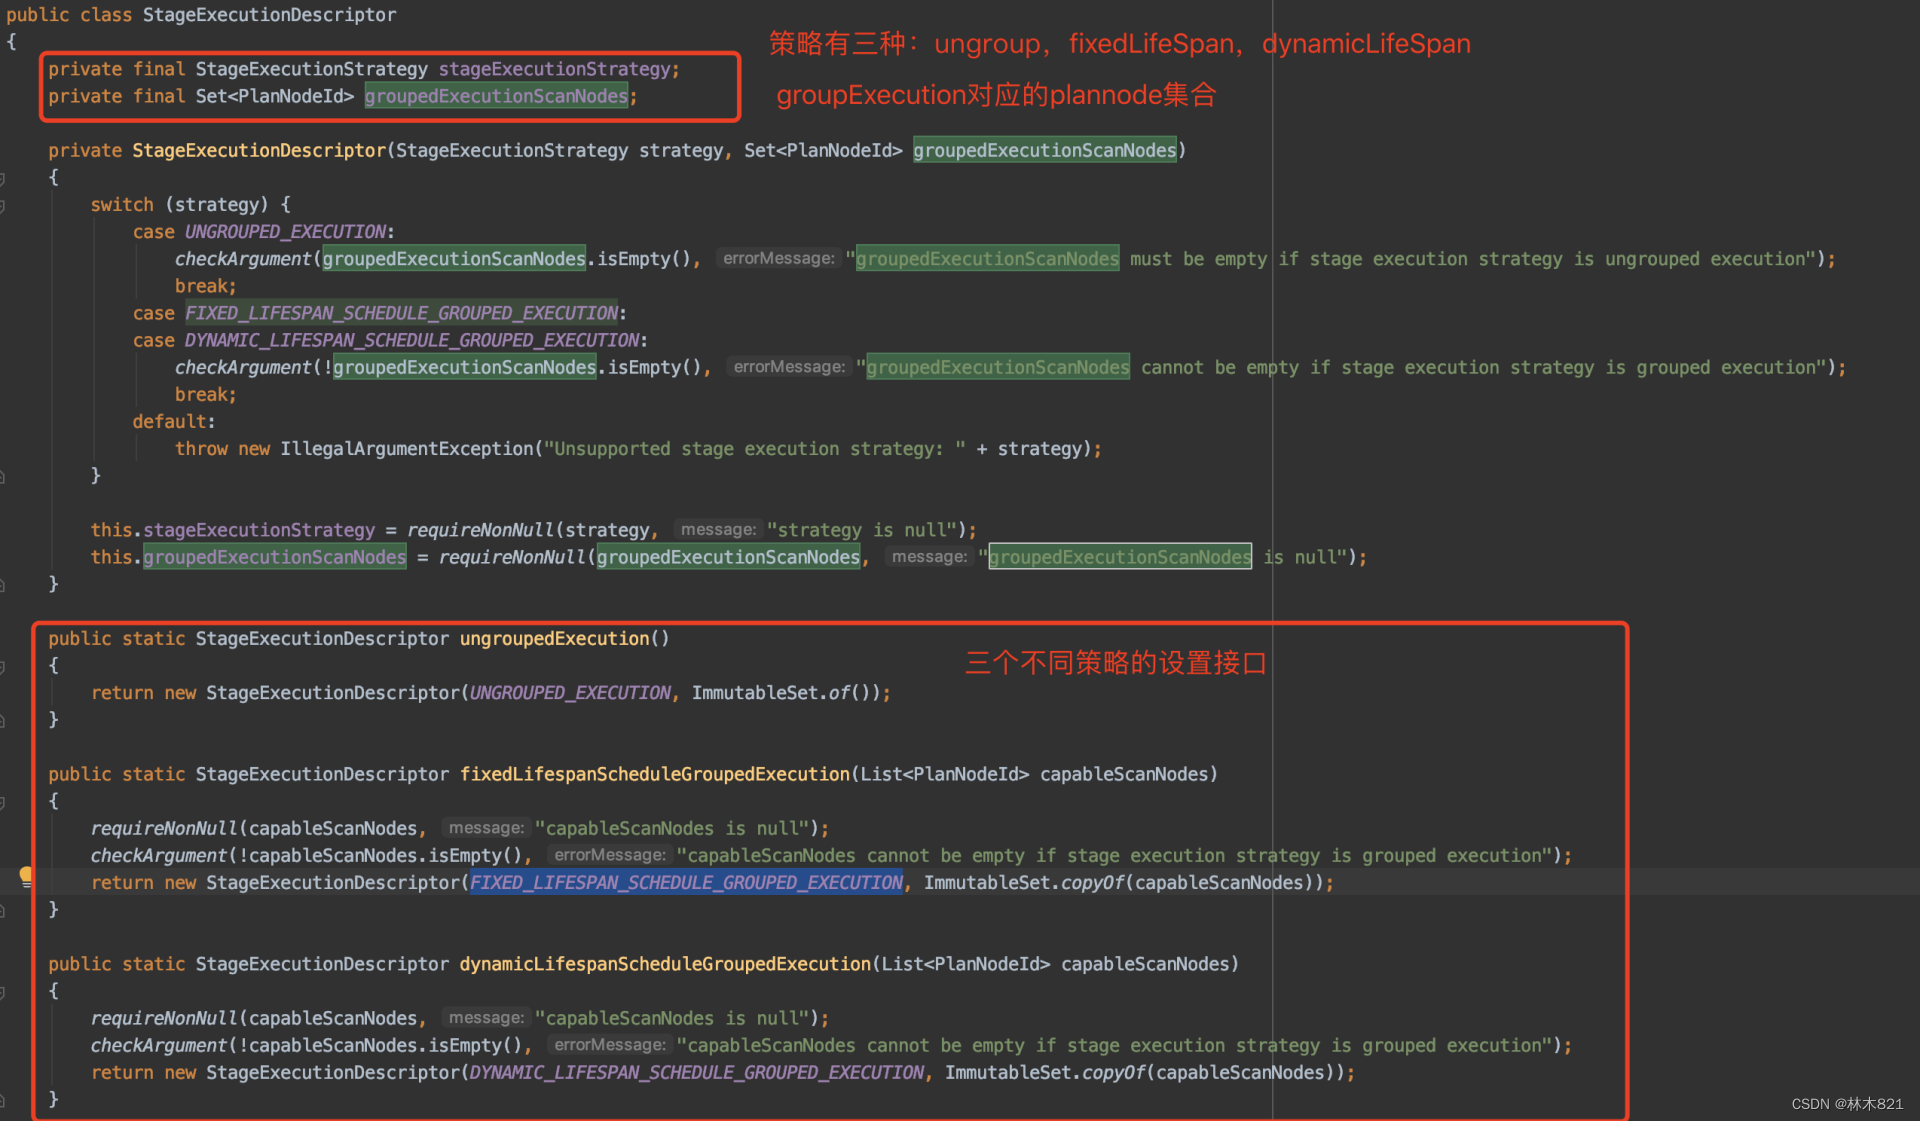Collapse the private constructor body fold marker
The height and width of the screenshot is (1121, 1920).
(x=3, y=178)
